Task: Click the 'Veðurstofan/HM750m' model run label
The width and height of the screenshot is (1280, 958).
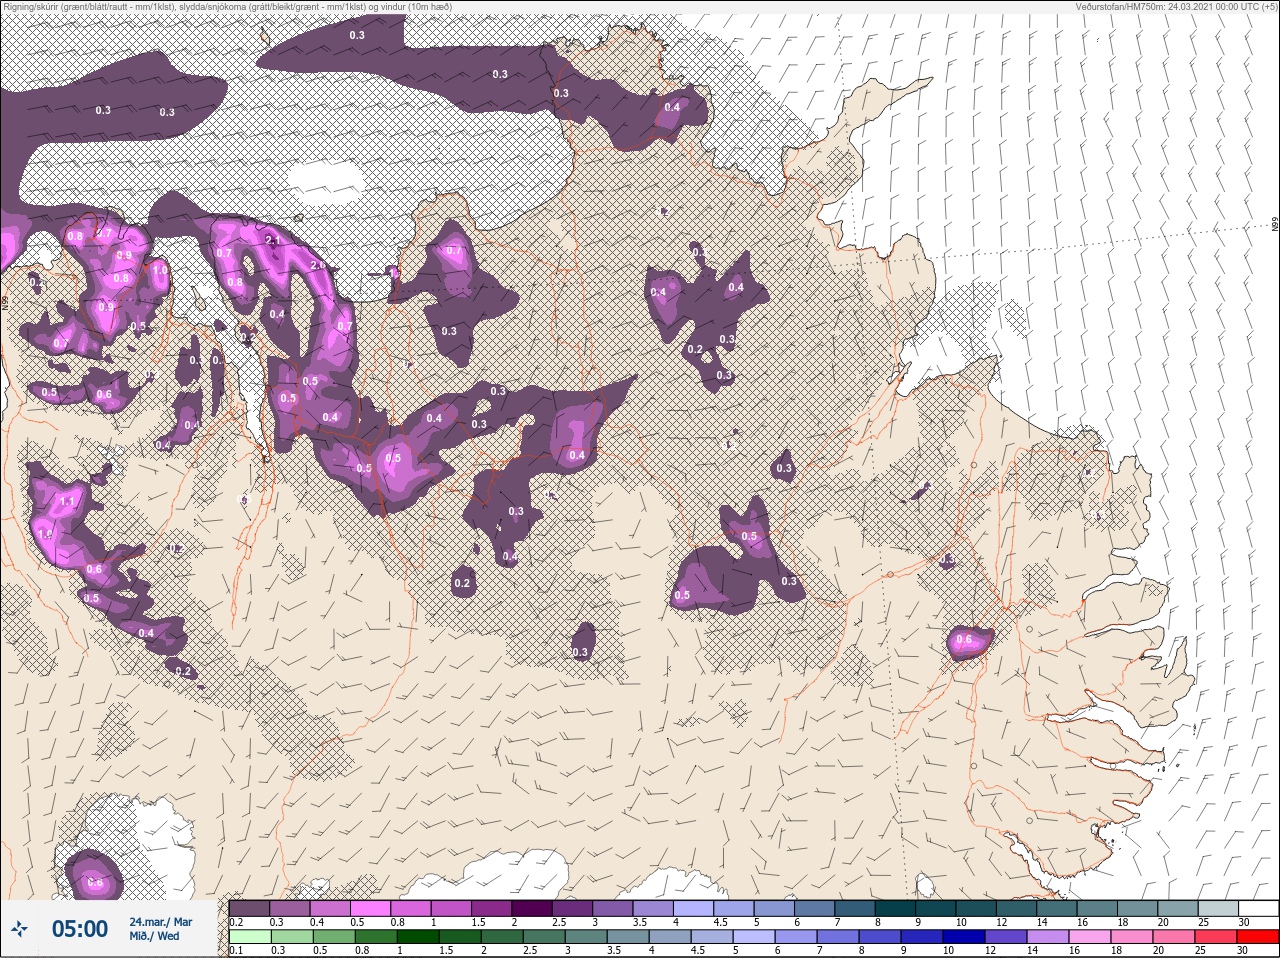Action: 1177,6
